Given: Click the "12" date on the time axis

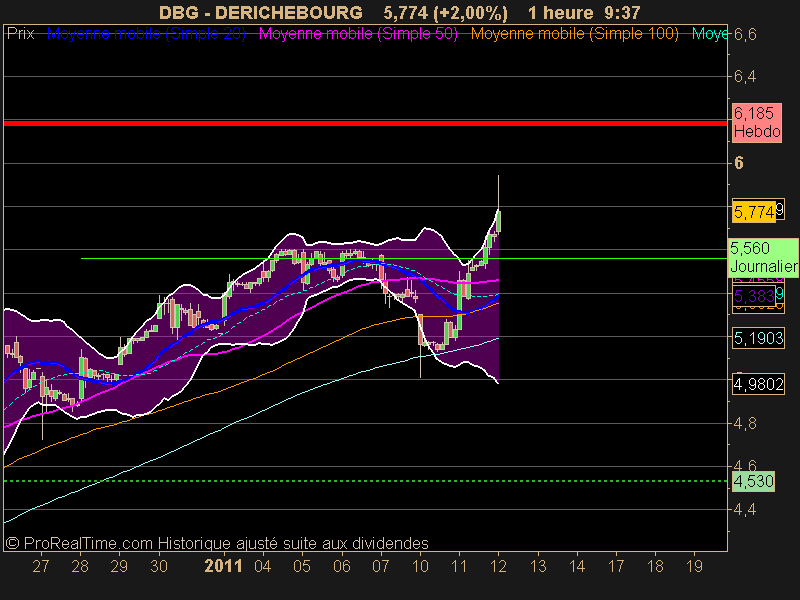Looking at the screenshot, I should [x=498, y=566].
